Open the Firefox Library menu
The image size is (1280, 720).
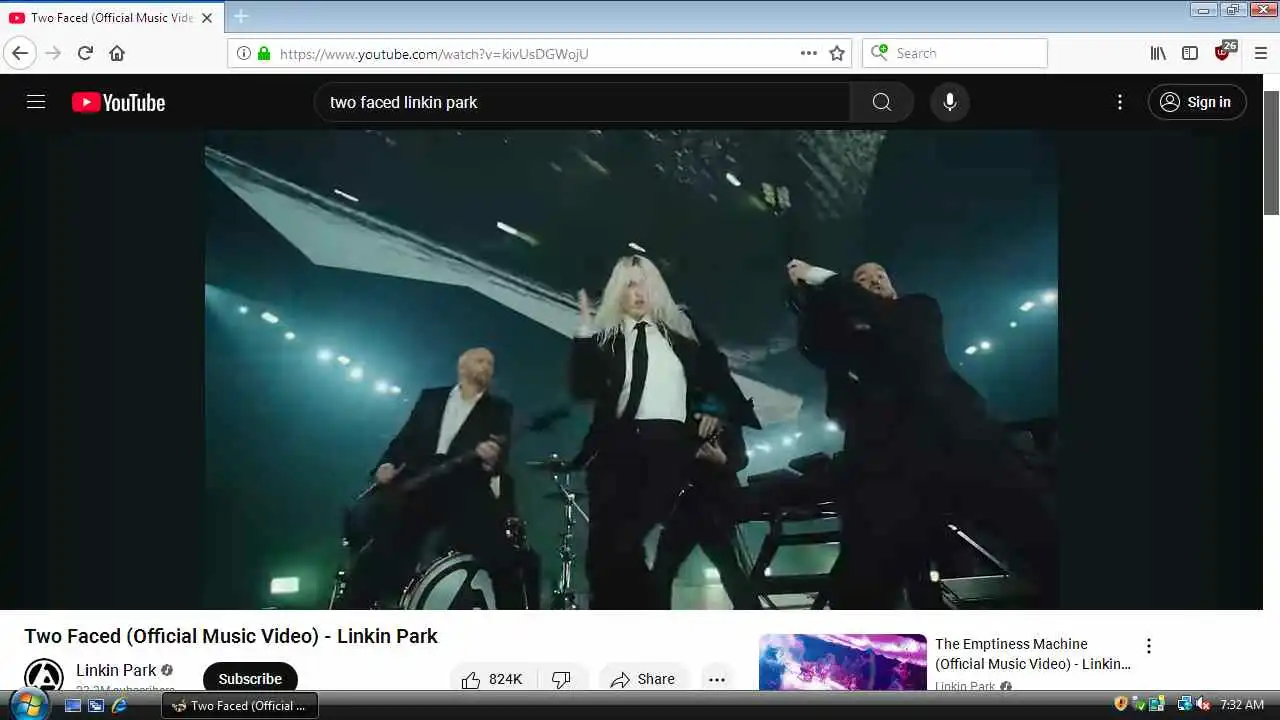[x=1158, y=53]
